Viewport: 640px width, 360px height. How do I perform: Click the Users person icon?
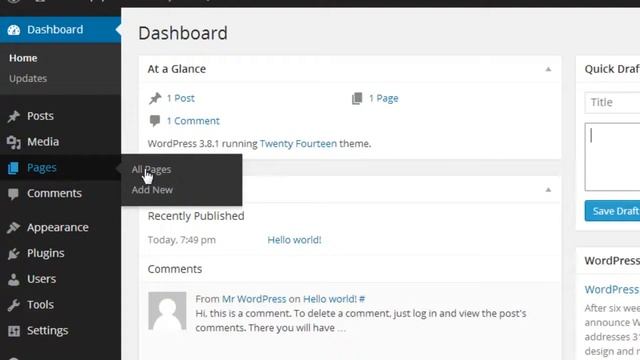(x=13, y=279)
